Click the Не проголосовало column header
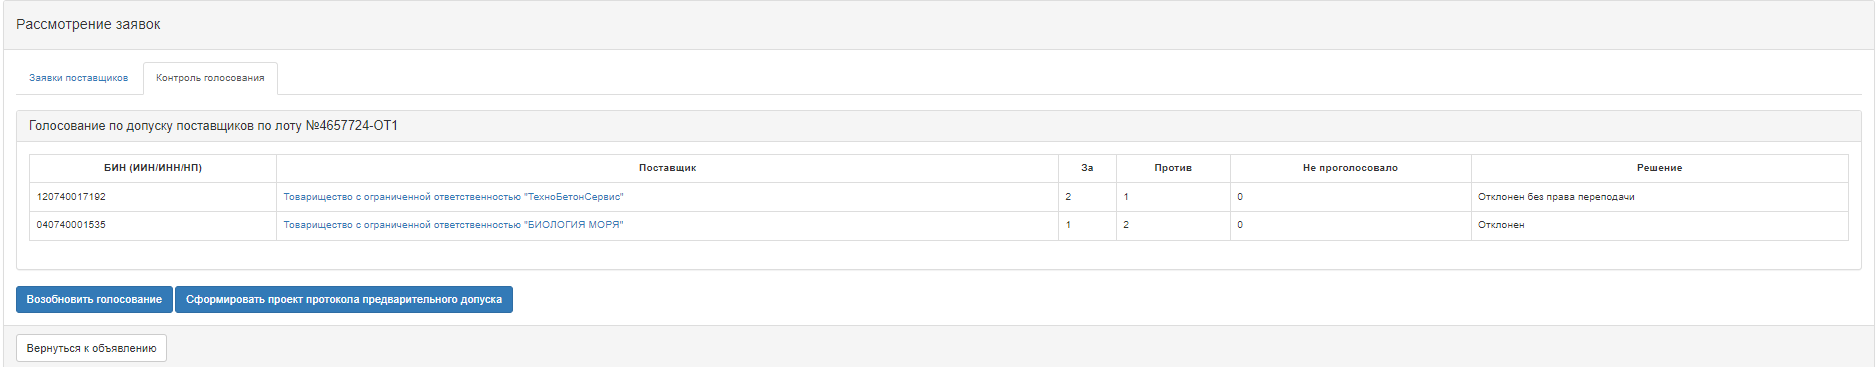Viewport: 1876px width, 374px height. click(x=1350, y=168)
